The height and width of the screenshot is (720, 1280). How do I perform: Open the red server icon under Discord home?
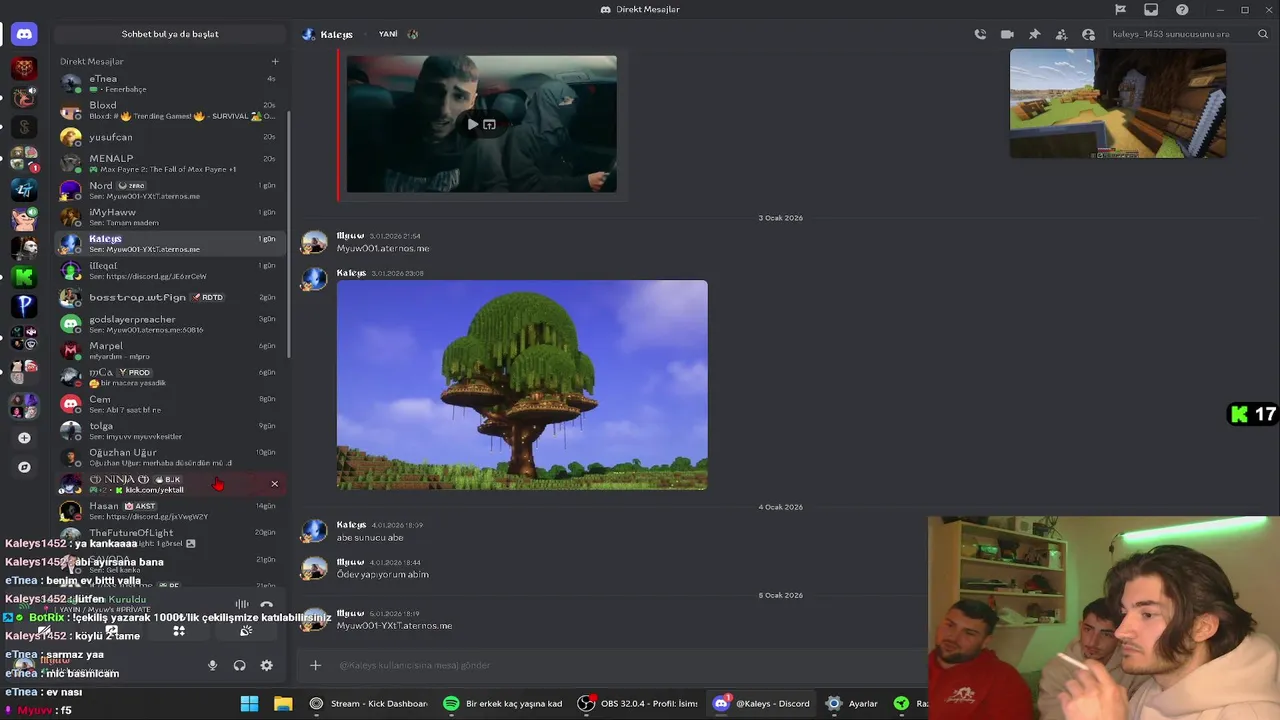click(24, 69)
